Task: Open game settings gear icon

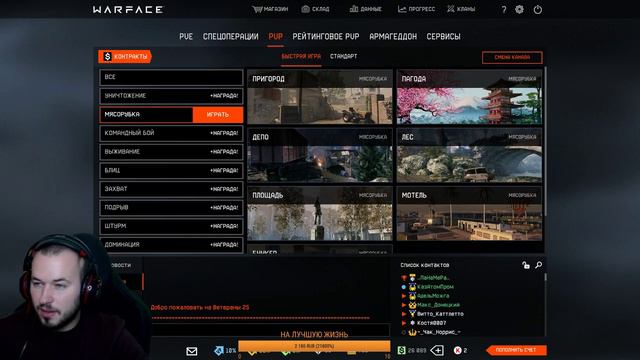Action: [519, 9]
